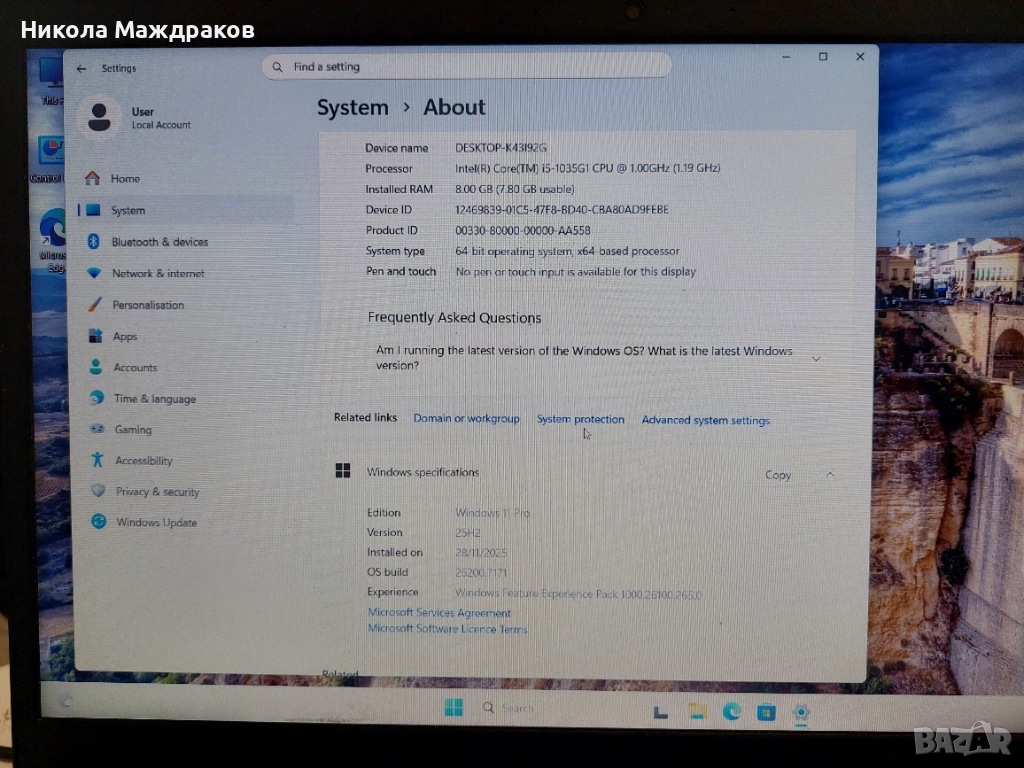The width and height of the screenshot is (1024, 768).
Task: Expand the Windows version FAQ question
Action: pos(816,358)
